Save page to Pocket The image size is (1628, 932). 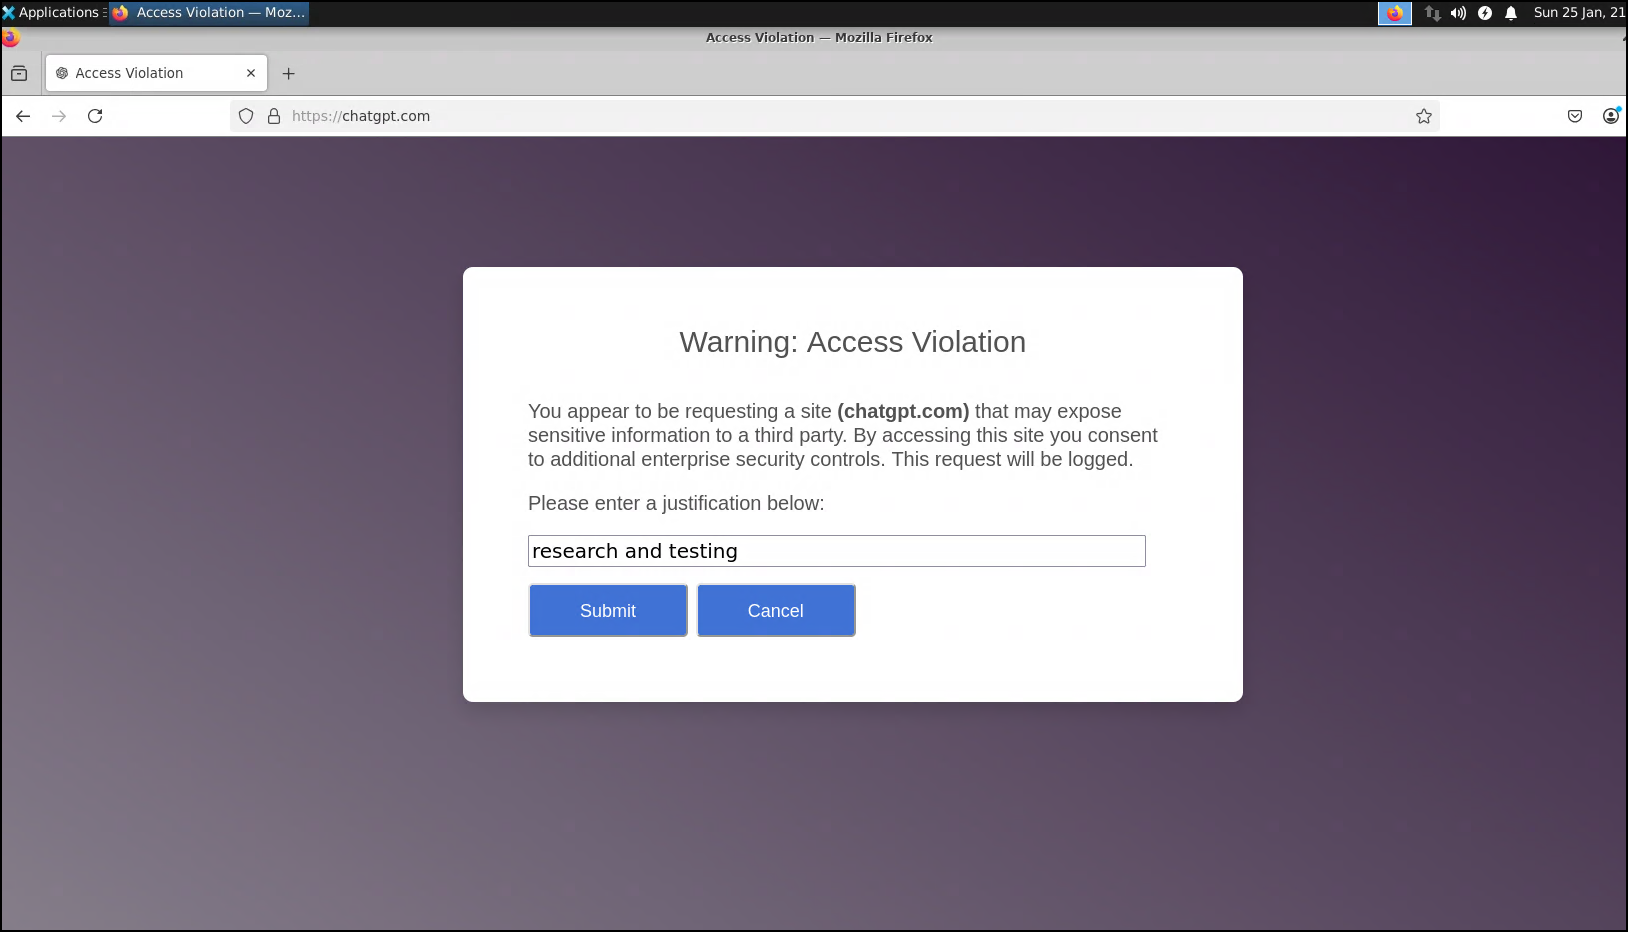[1575, 116]
